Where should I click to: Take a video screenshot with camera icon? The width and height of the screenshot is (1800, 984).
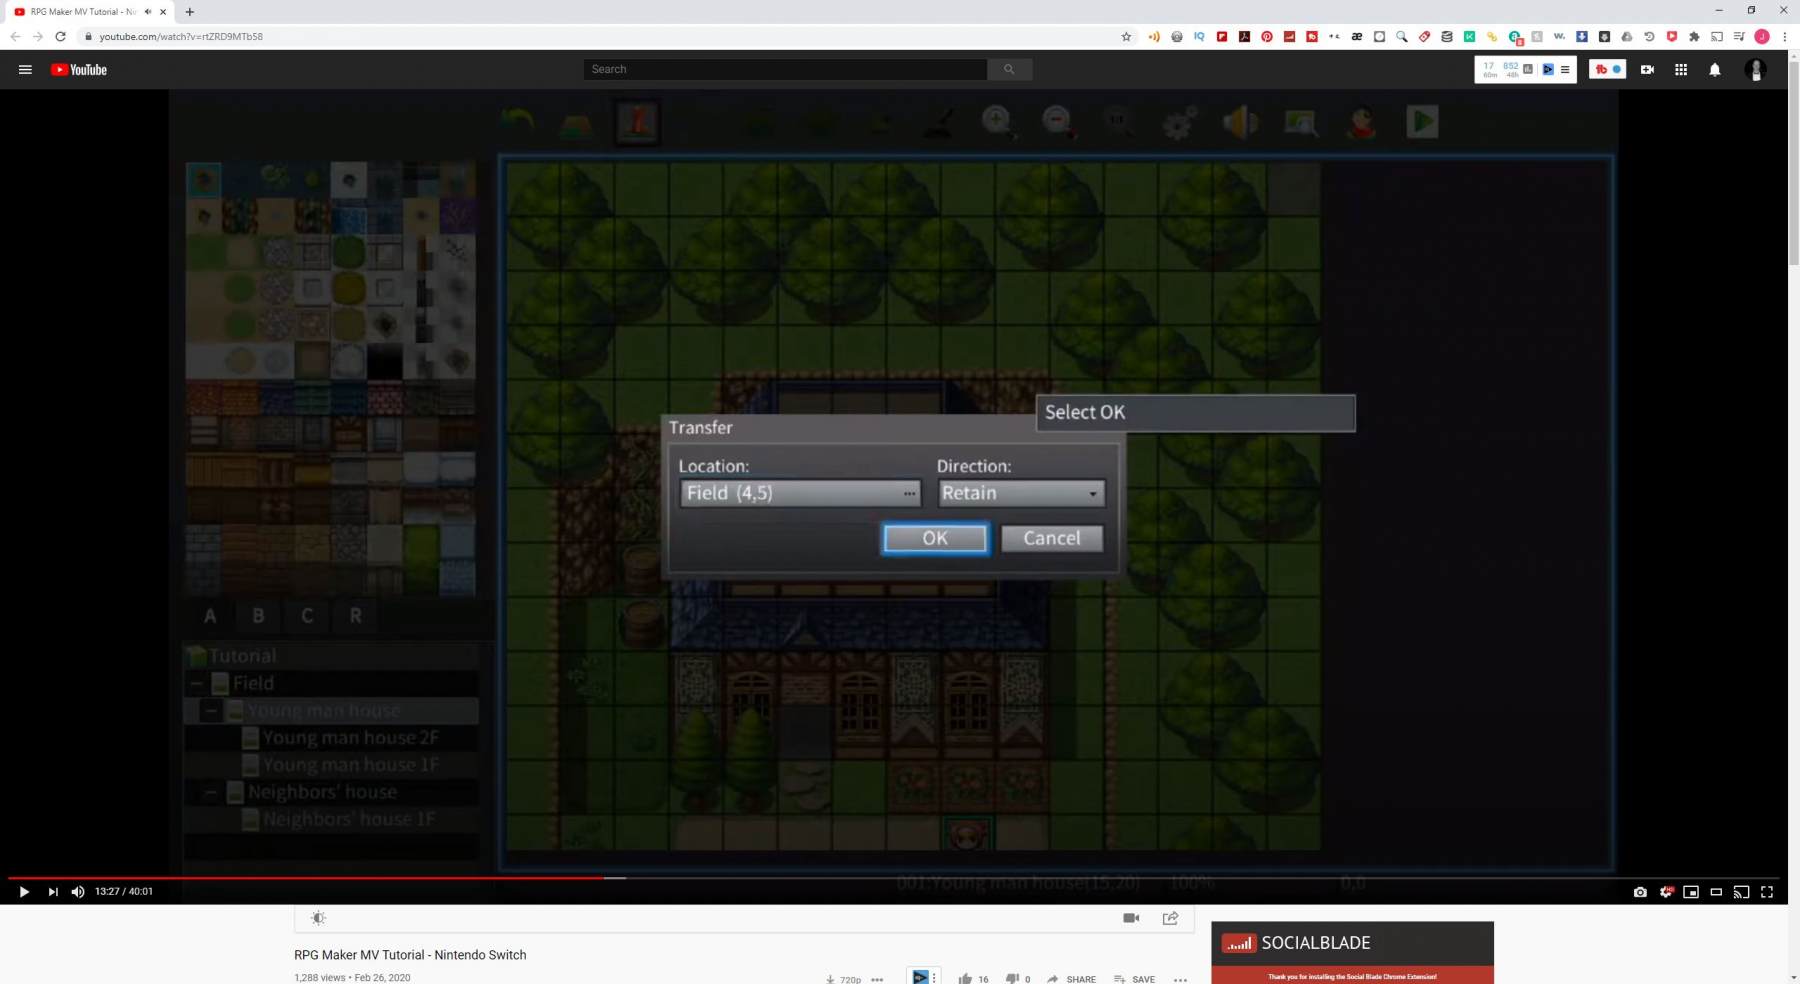(x=1640, y=892)
